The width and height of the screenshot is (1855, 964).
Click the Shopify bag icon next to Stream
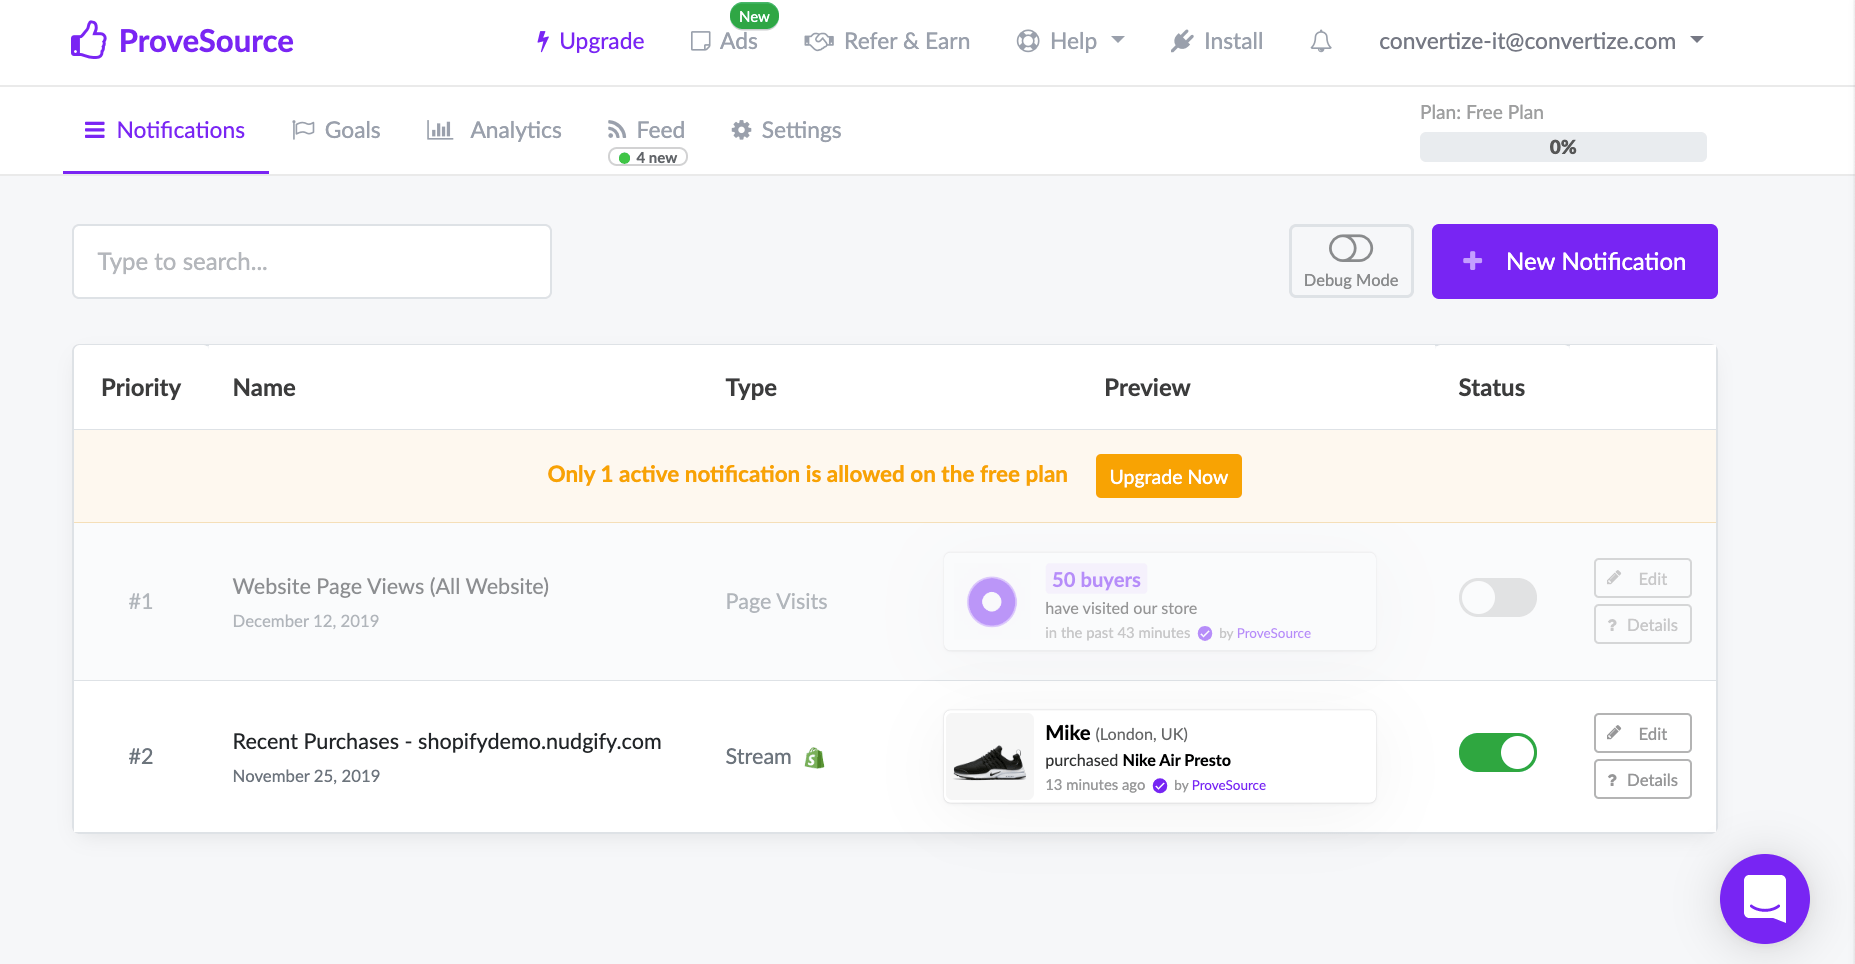[815, 758]
